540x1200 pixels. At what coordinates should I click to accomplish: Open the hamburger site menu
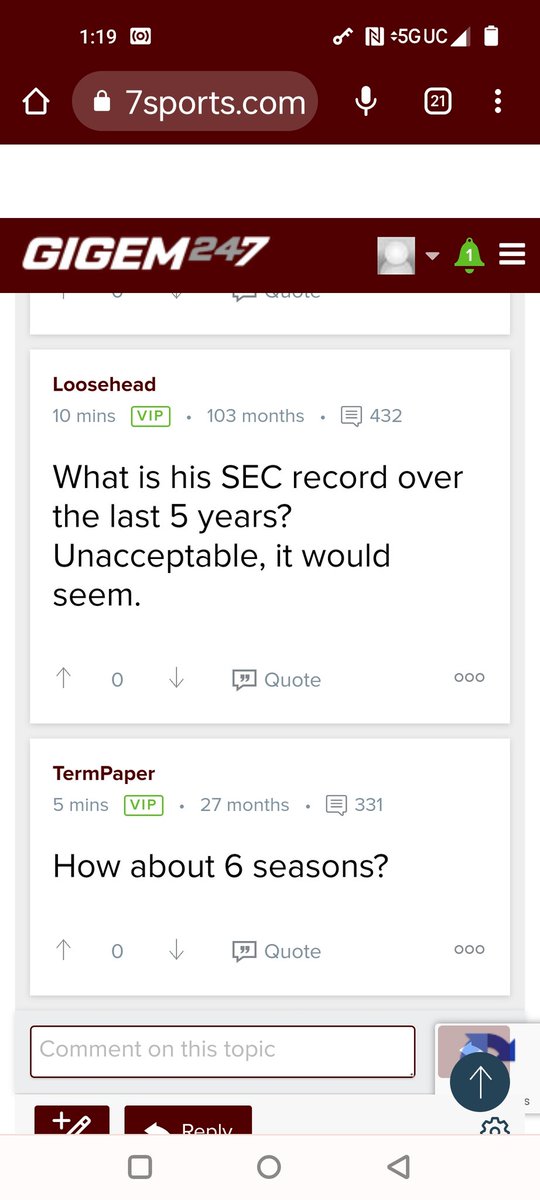point(512,256)
